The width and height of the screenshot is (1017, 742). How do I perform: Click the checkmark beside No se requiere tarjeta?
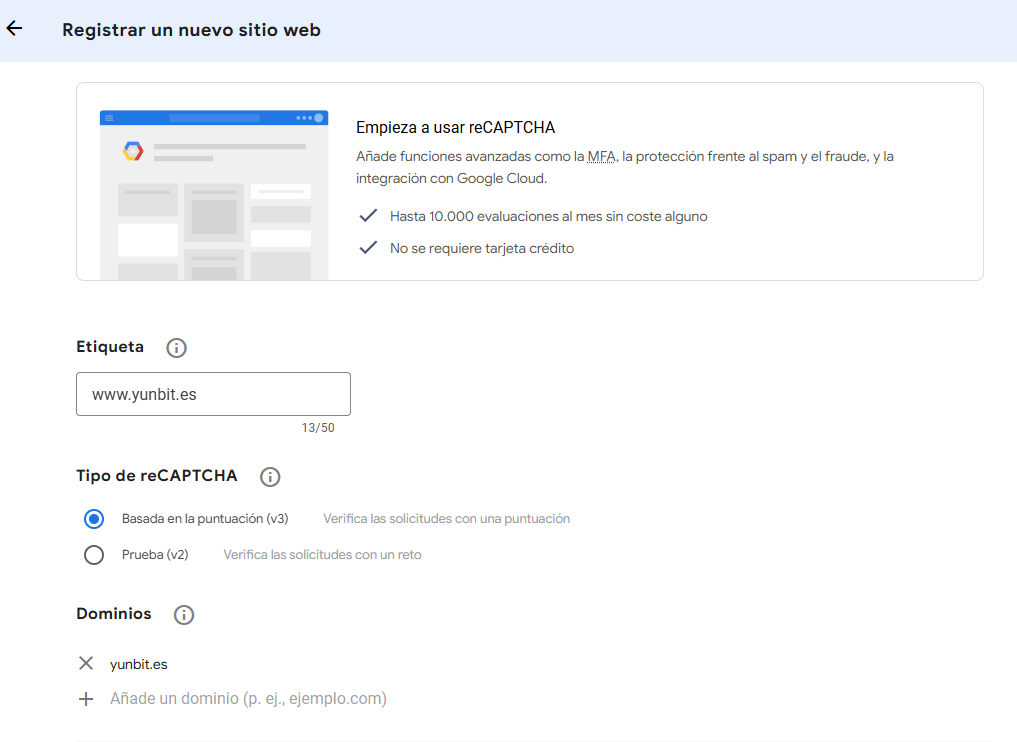(x=368, y=248)
